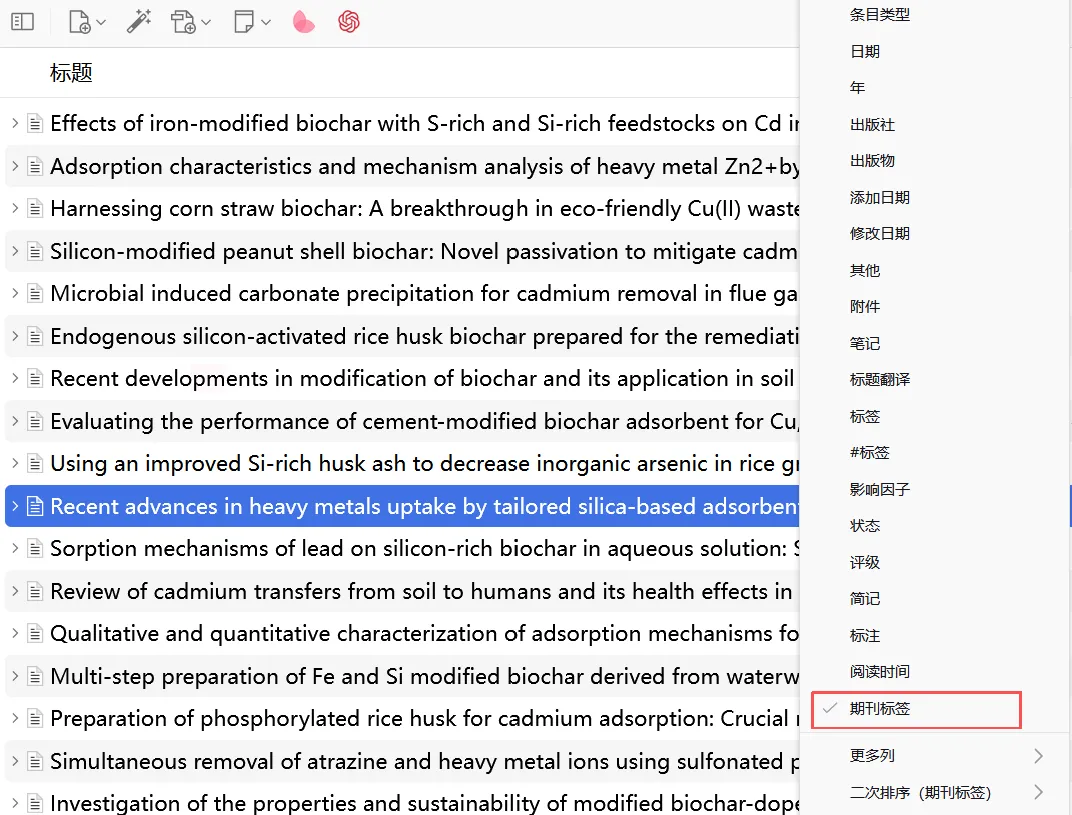Expand the 'Adsorption characteristics and mechanism' item
The height and width of the screenshot is (815, 1072).
pos(14,166)
